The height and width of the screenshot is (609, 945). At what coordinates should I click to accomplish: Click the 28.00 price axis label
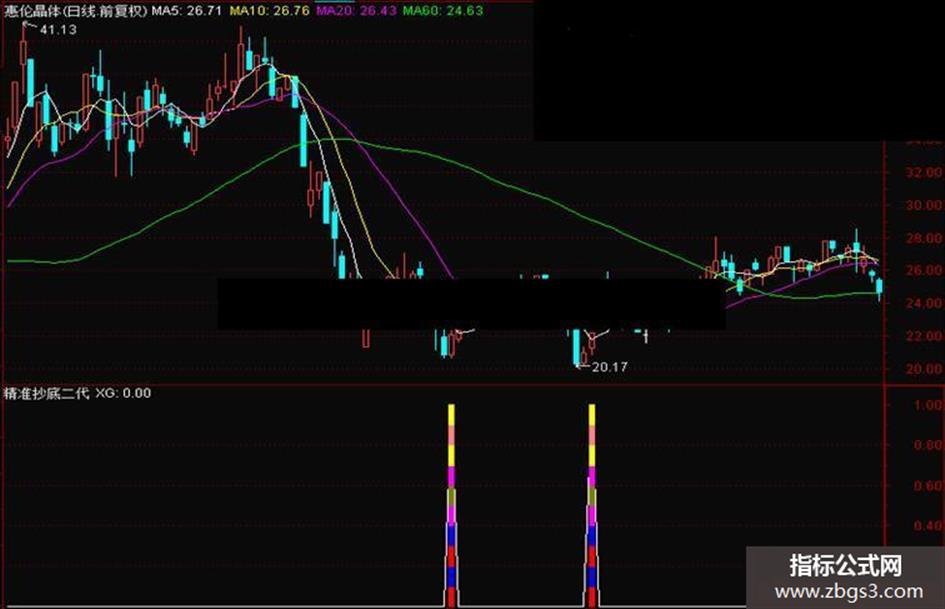click(924, 238)
